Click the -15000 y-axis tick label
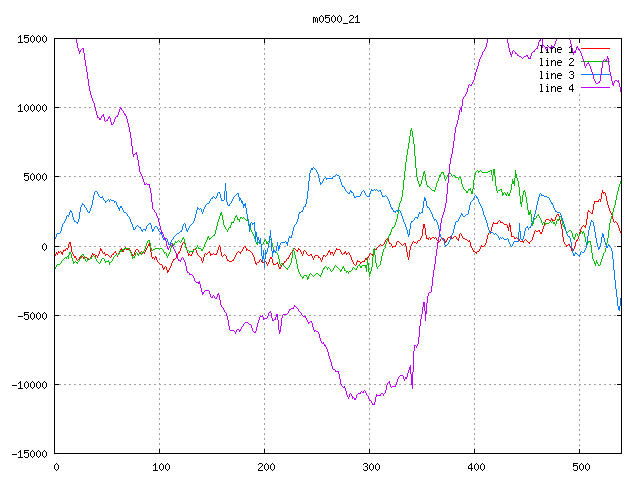The height and width of the screenshot is (480, 640). click(28, 454)
